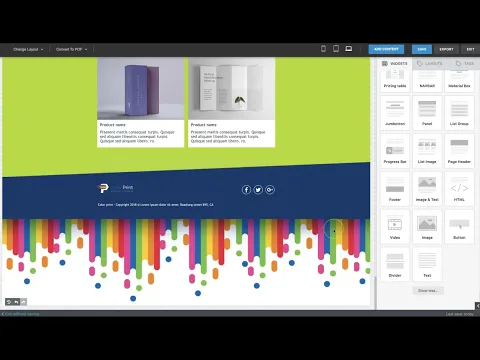Select the Page Header widget
This screenshot has width=480, height=360.
[459, 151]
